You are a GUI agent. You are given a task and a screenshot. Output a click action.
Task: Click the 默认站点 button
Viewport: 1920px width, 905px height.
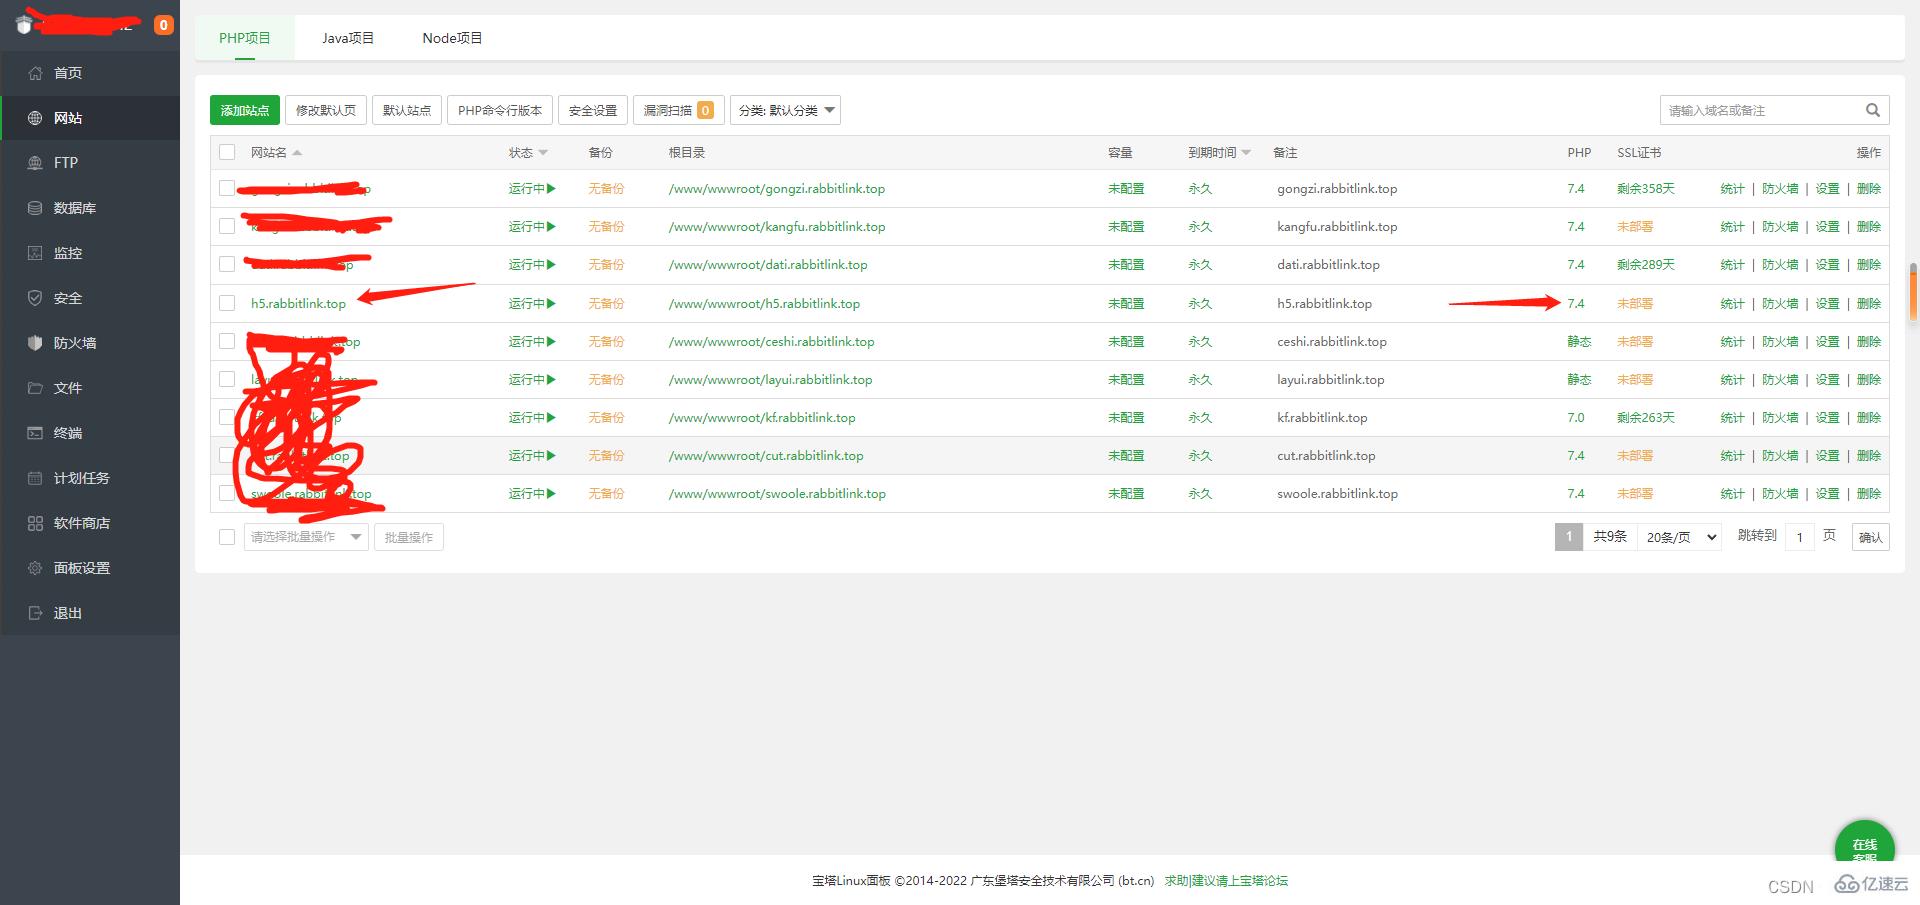pos(407,110)
